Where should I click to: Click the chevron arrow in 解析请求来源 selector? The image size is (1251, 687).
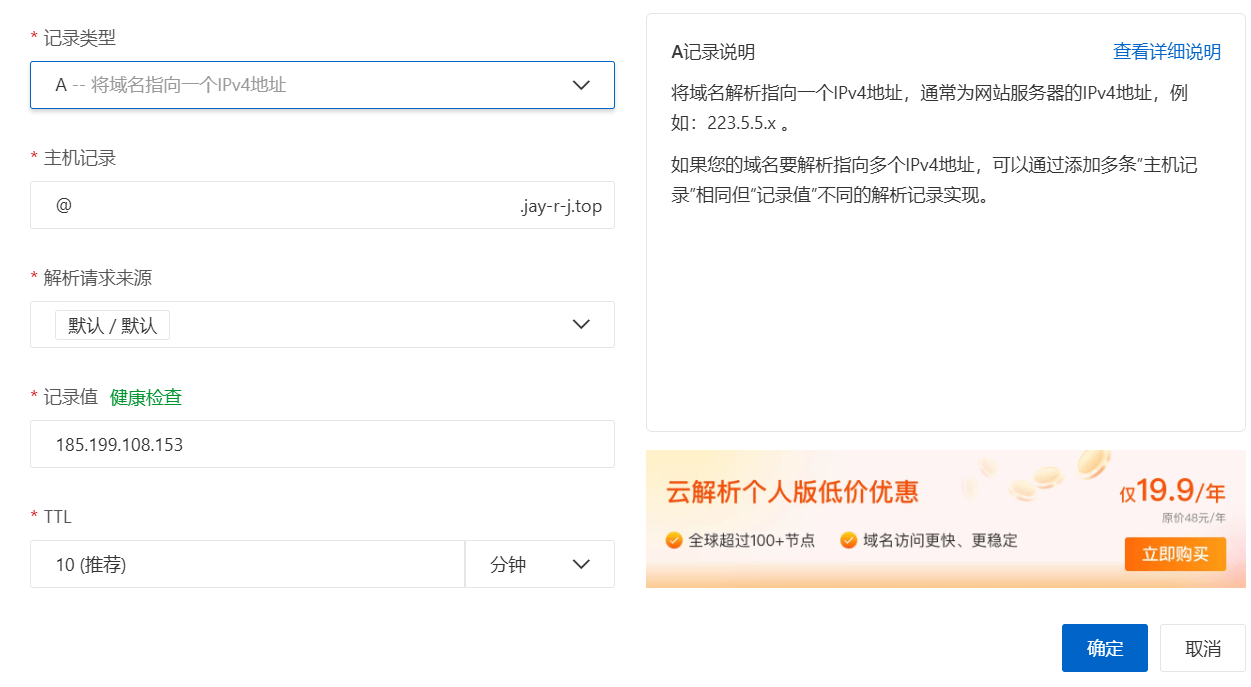coord(581,324)
